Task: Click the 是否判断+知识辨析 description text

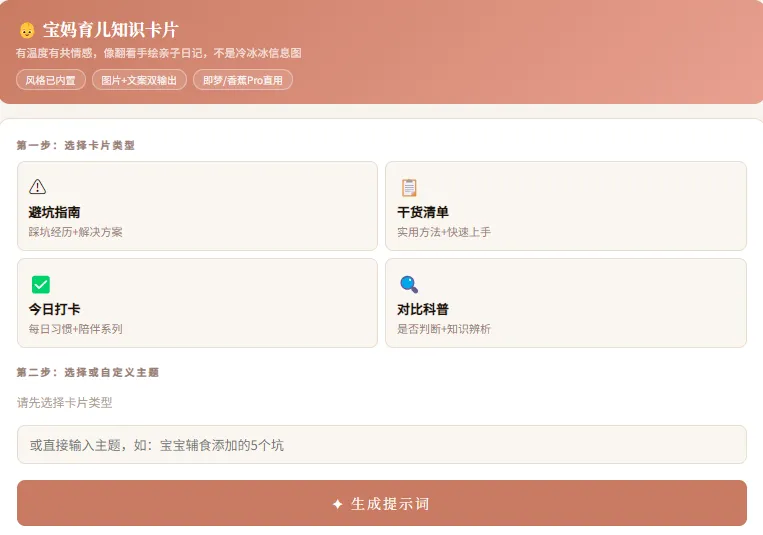Action: point(443,329)
